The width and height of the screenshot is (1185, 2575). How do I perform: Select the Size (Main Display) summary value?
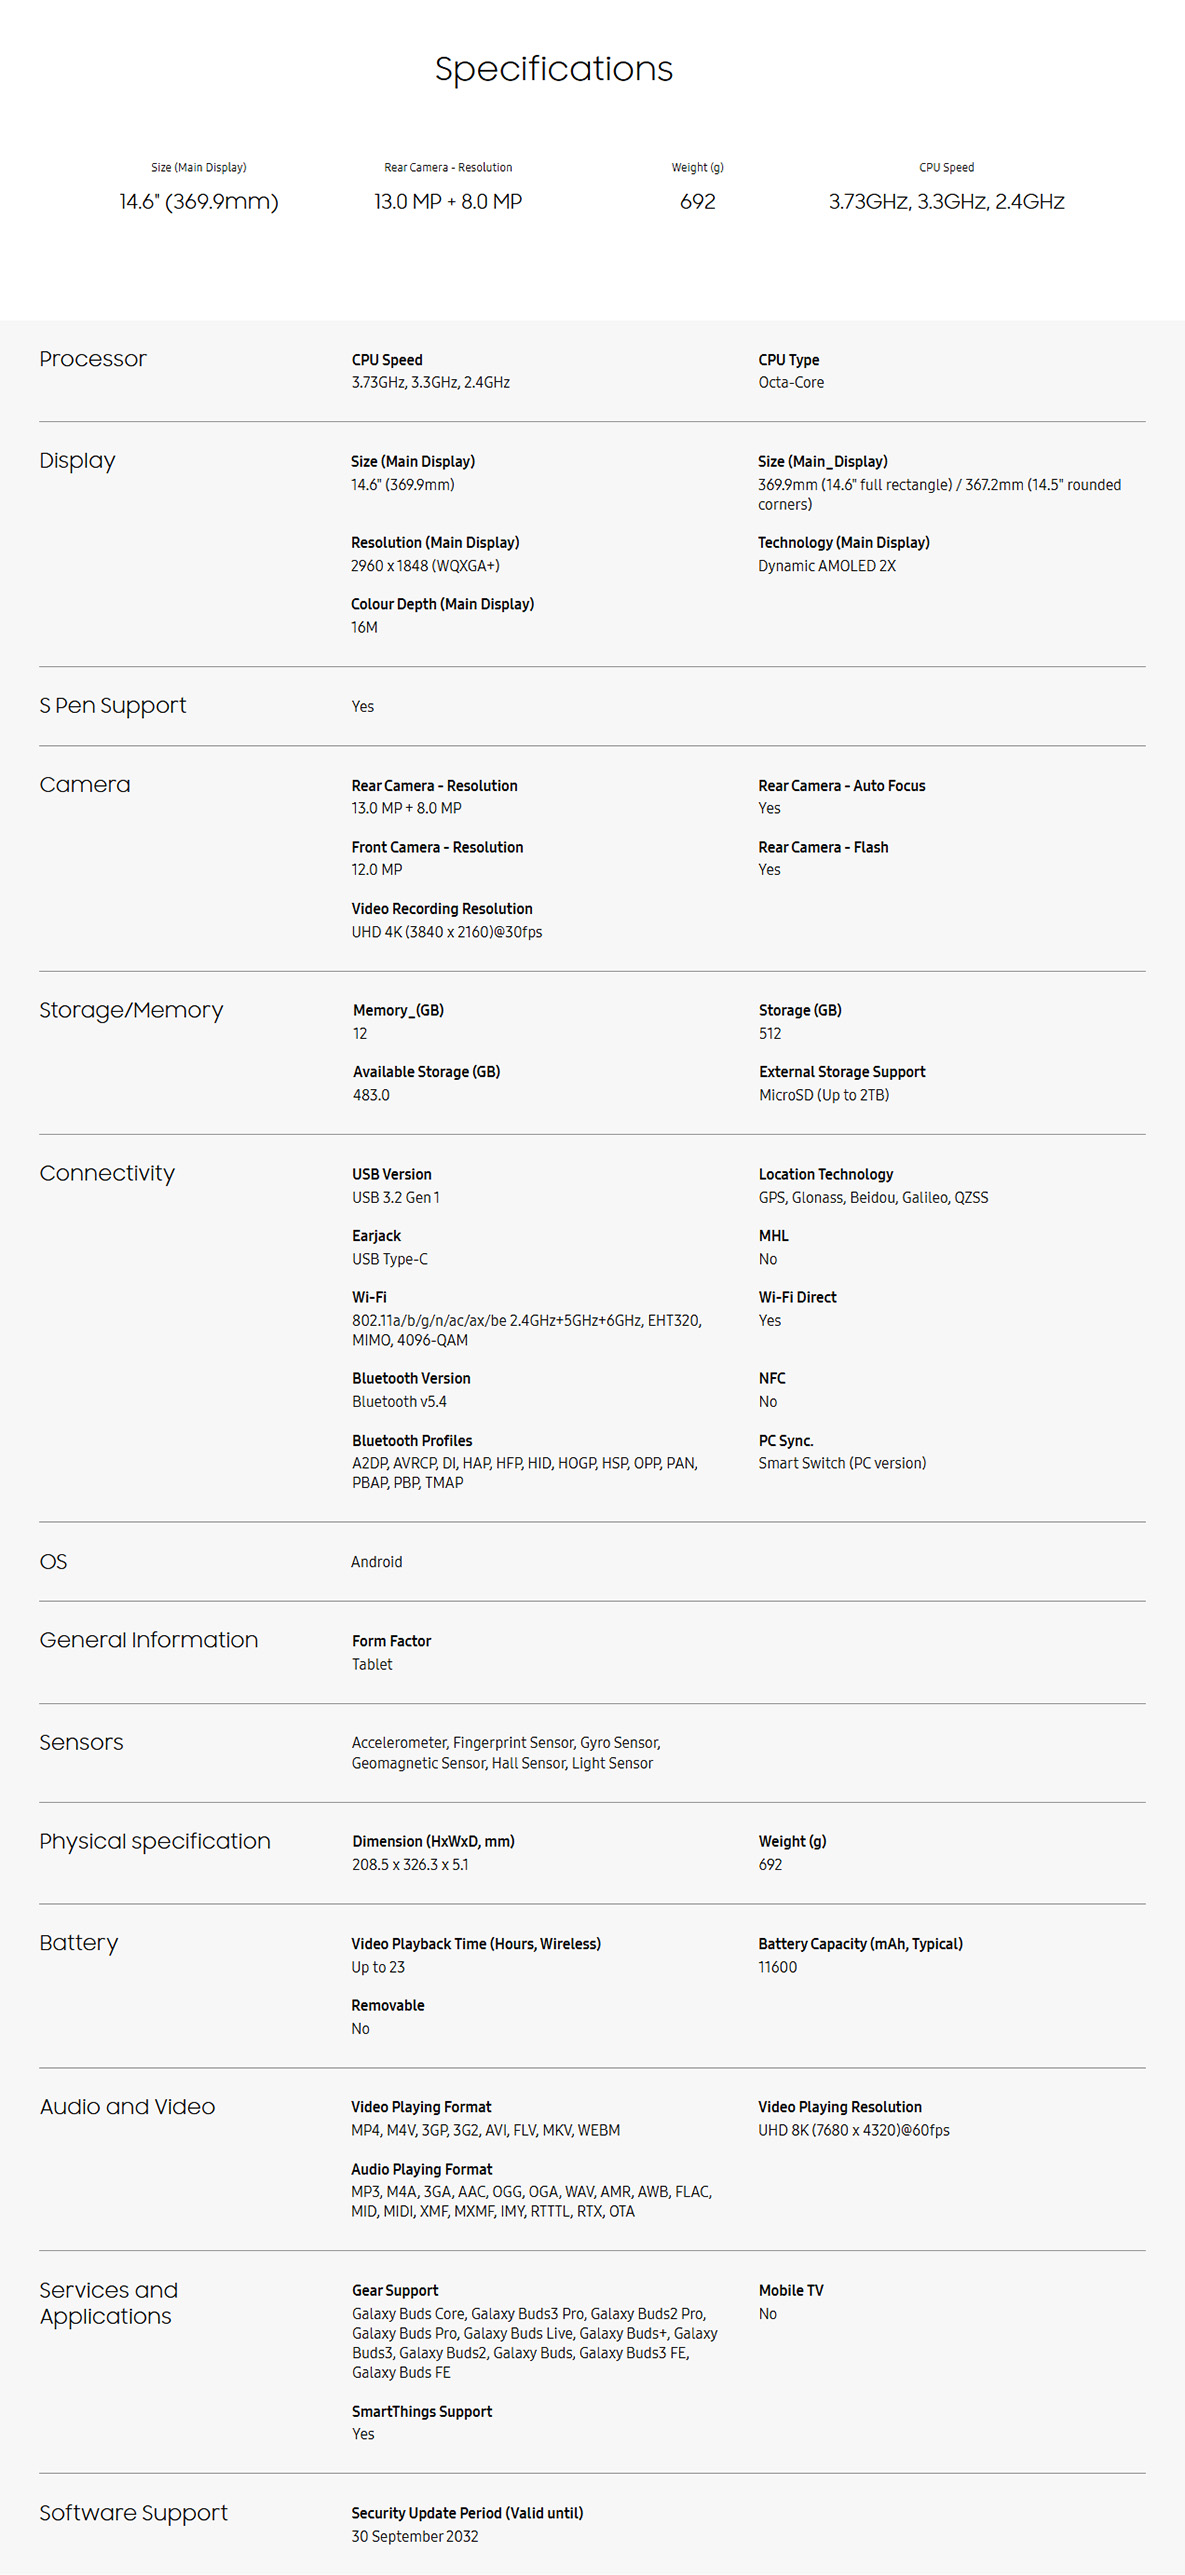[x=199, y=201]
